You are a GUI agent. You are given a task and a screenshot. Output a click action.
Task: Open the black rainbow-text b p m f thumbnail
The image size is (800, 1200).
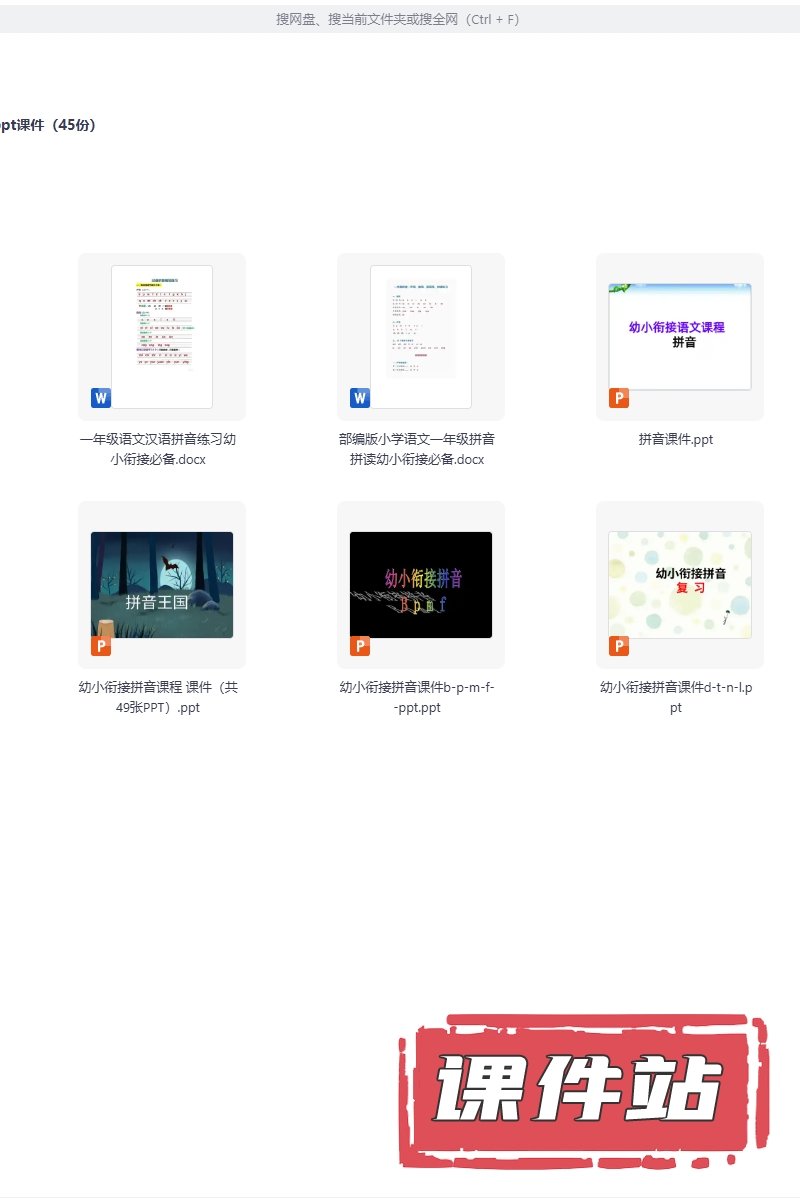pos(421,585)
